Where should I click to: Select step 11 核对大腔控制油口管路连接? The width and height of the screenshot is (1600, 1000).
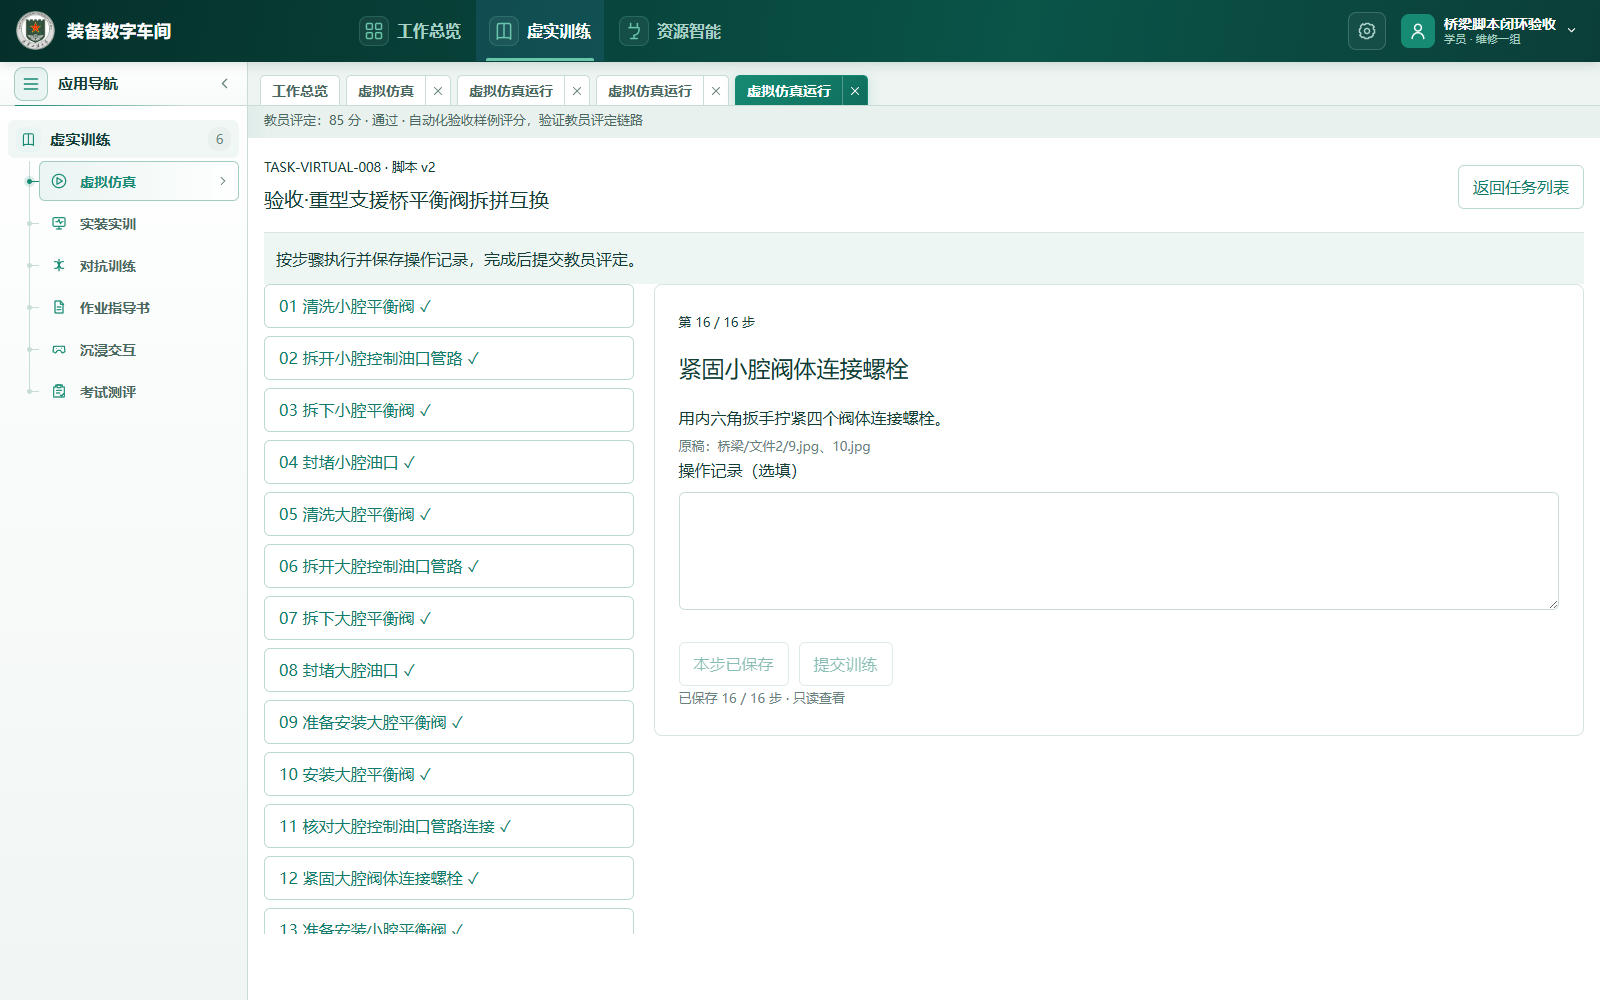click(x=449, y=826)
